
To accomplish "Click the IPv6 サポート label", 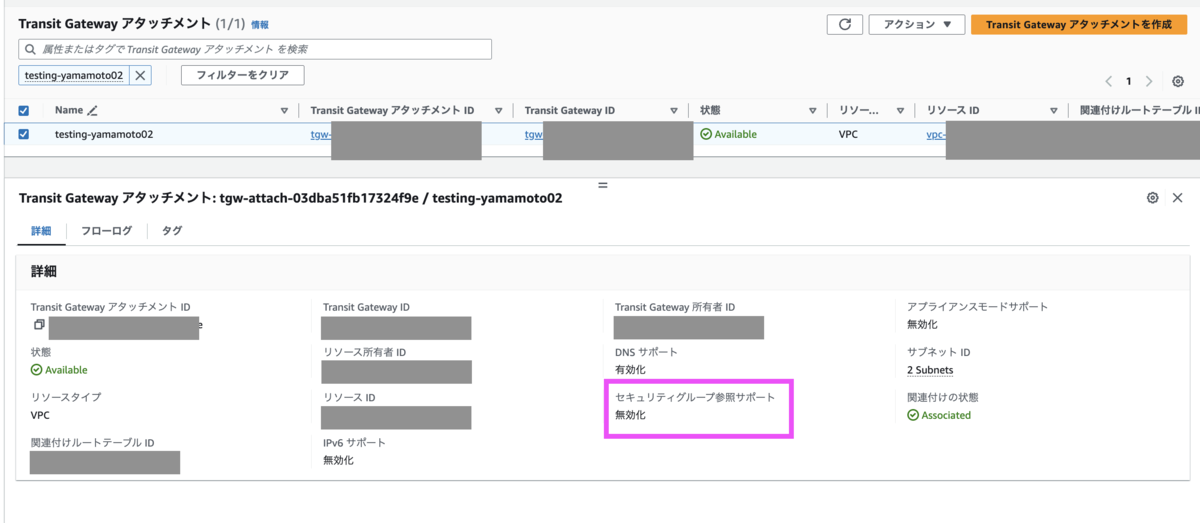I will (x=354, y=442).
